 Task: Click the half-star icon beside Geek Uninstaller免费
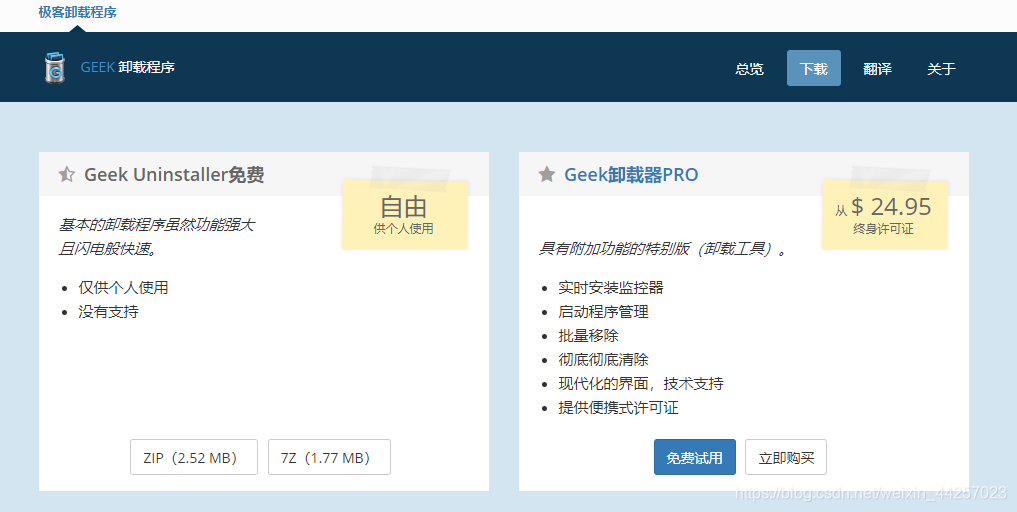coord(67,174)
